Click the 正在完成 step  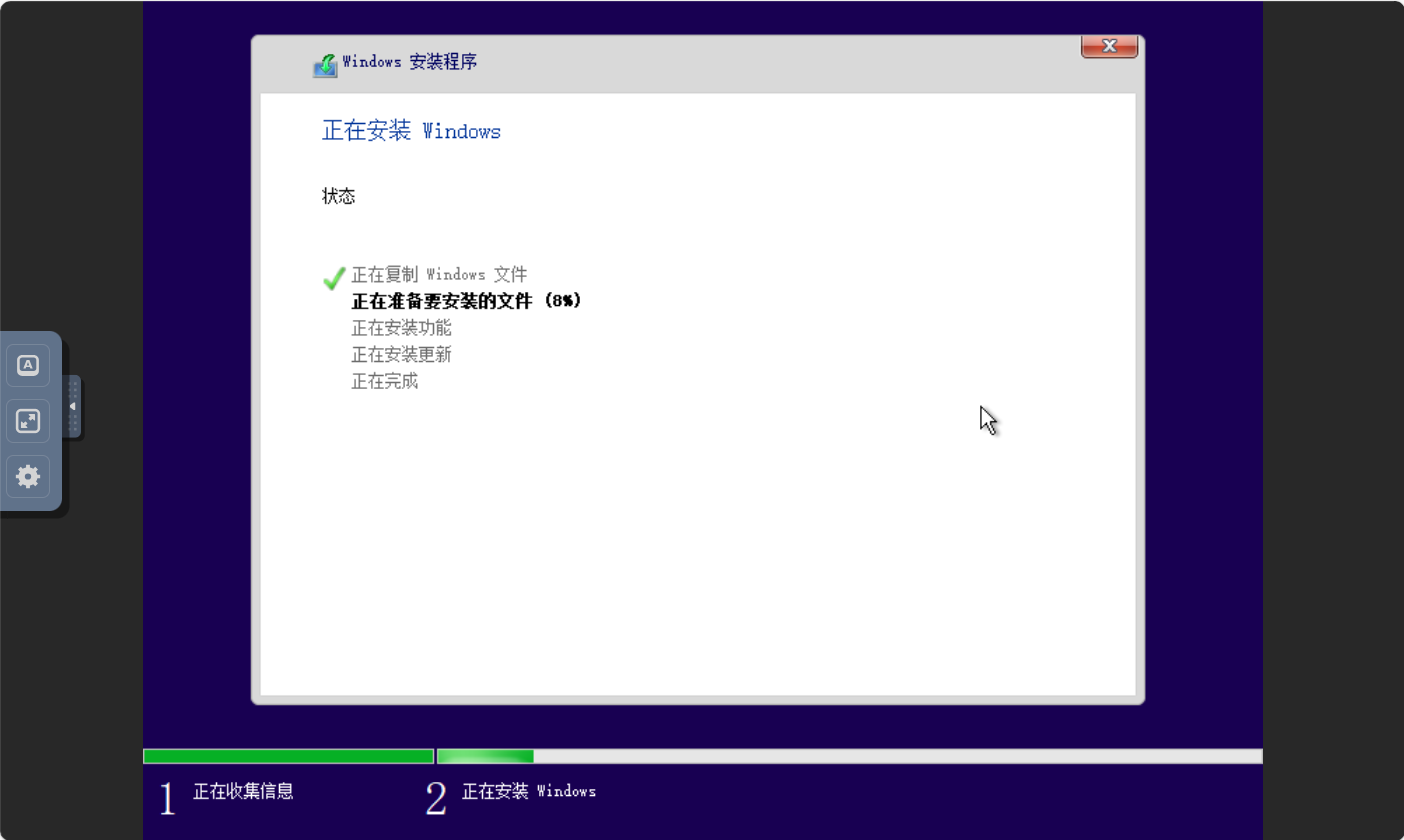tap(384, 381)
